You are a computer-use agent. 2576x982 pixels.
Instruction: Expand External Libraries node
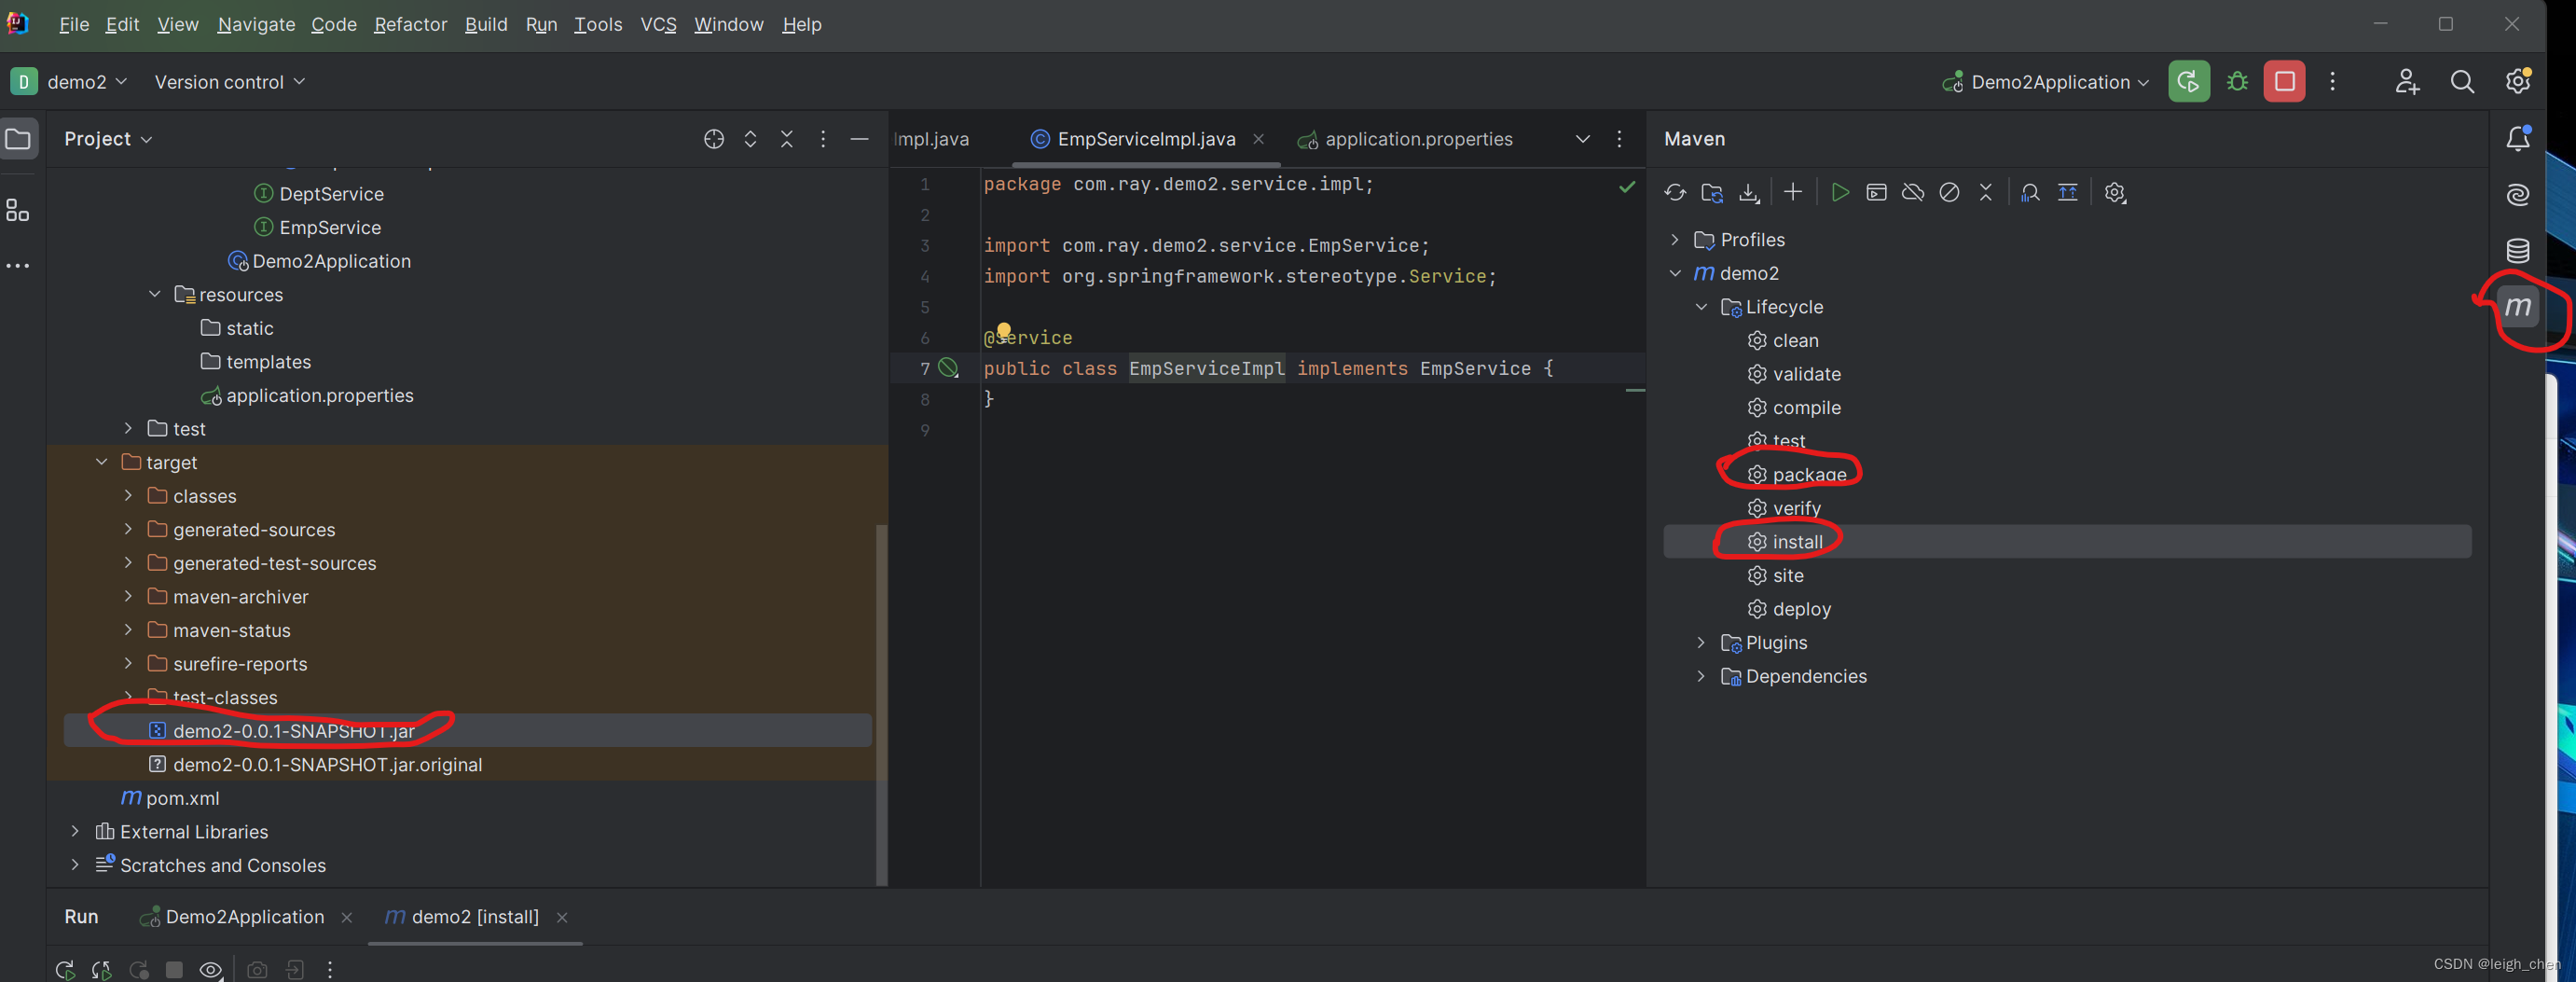tap(75, 831)
